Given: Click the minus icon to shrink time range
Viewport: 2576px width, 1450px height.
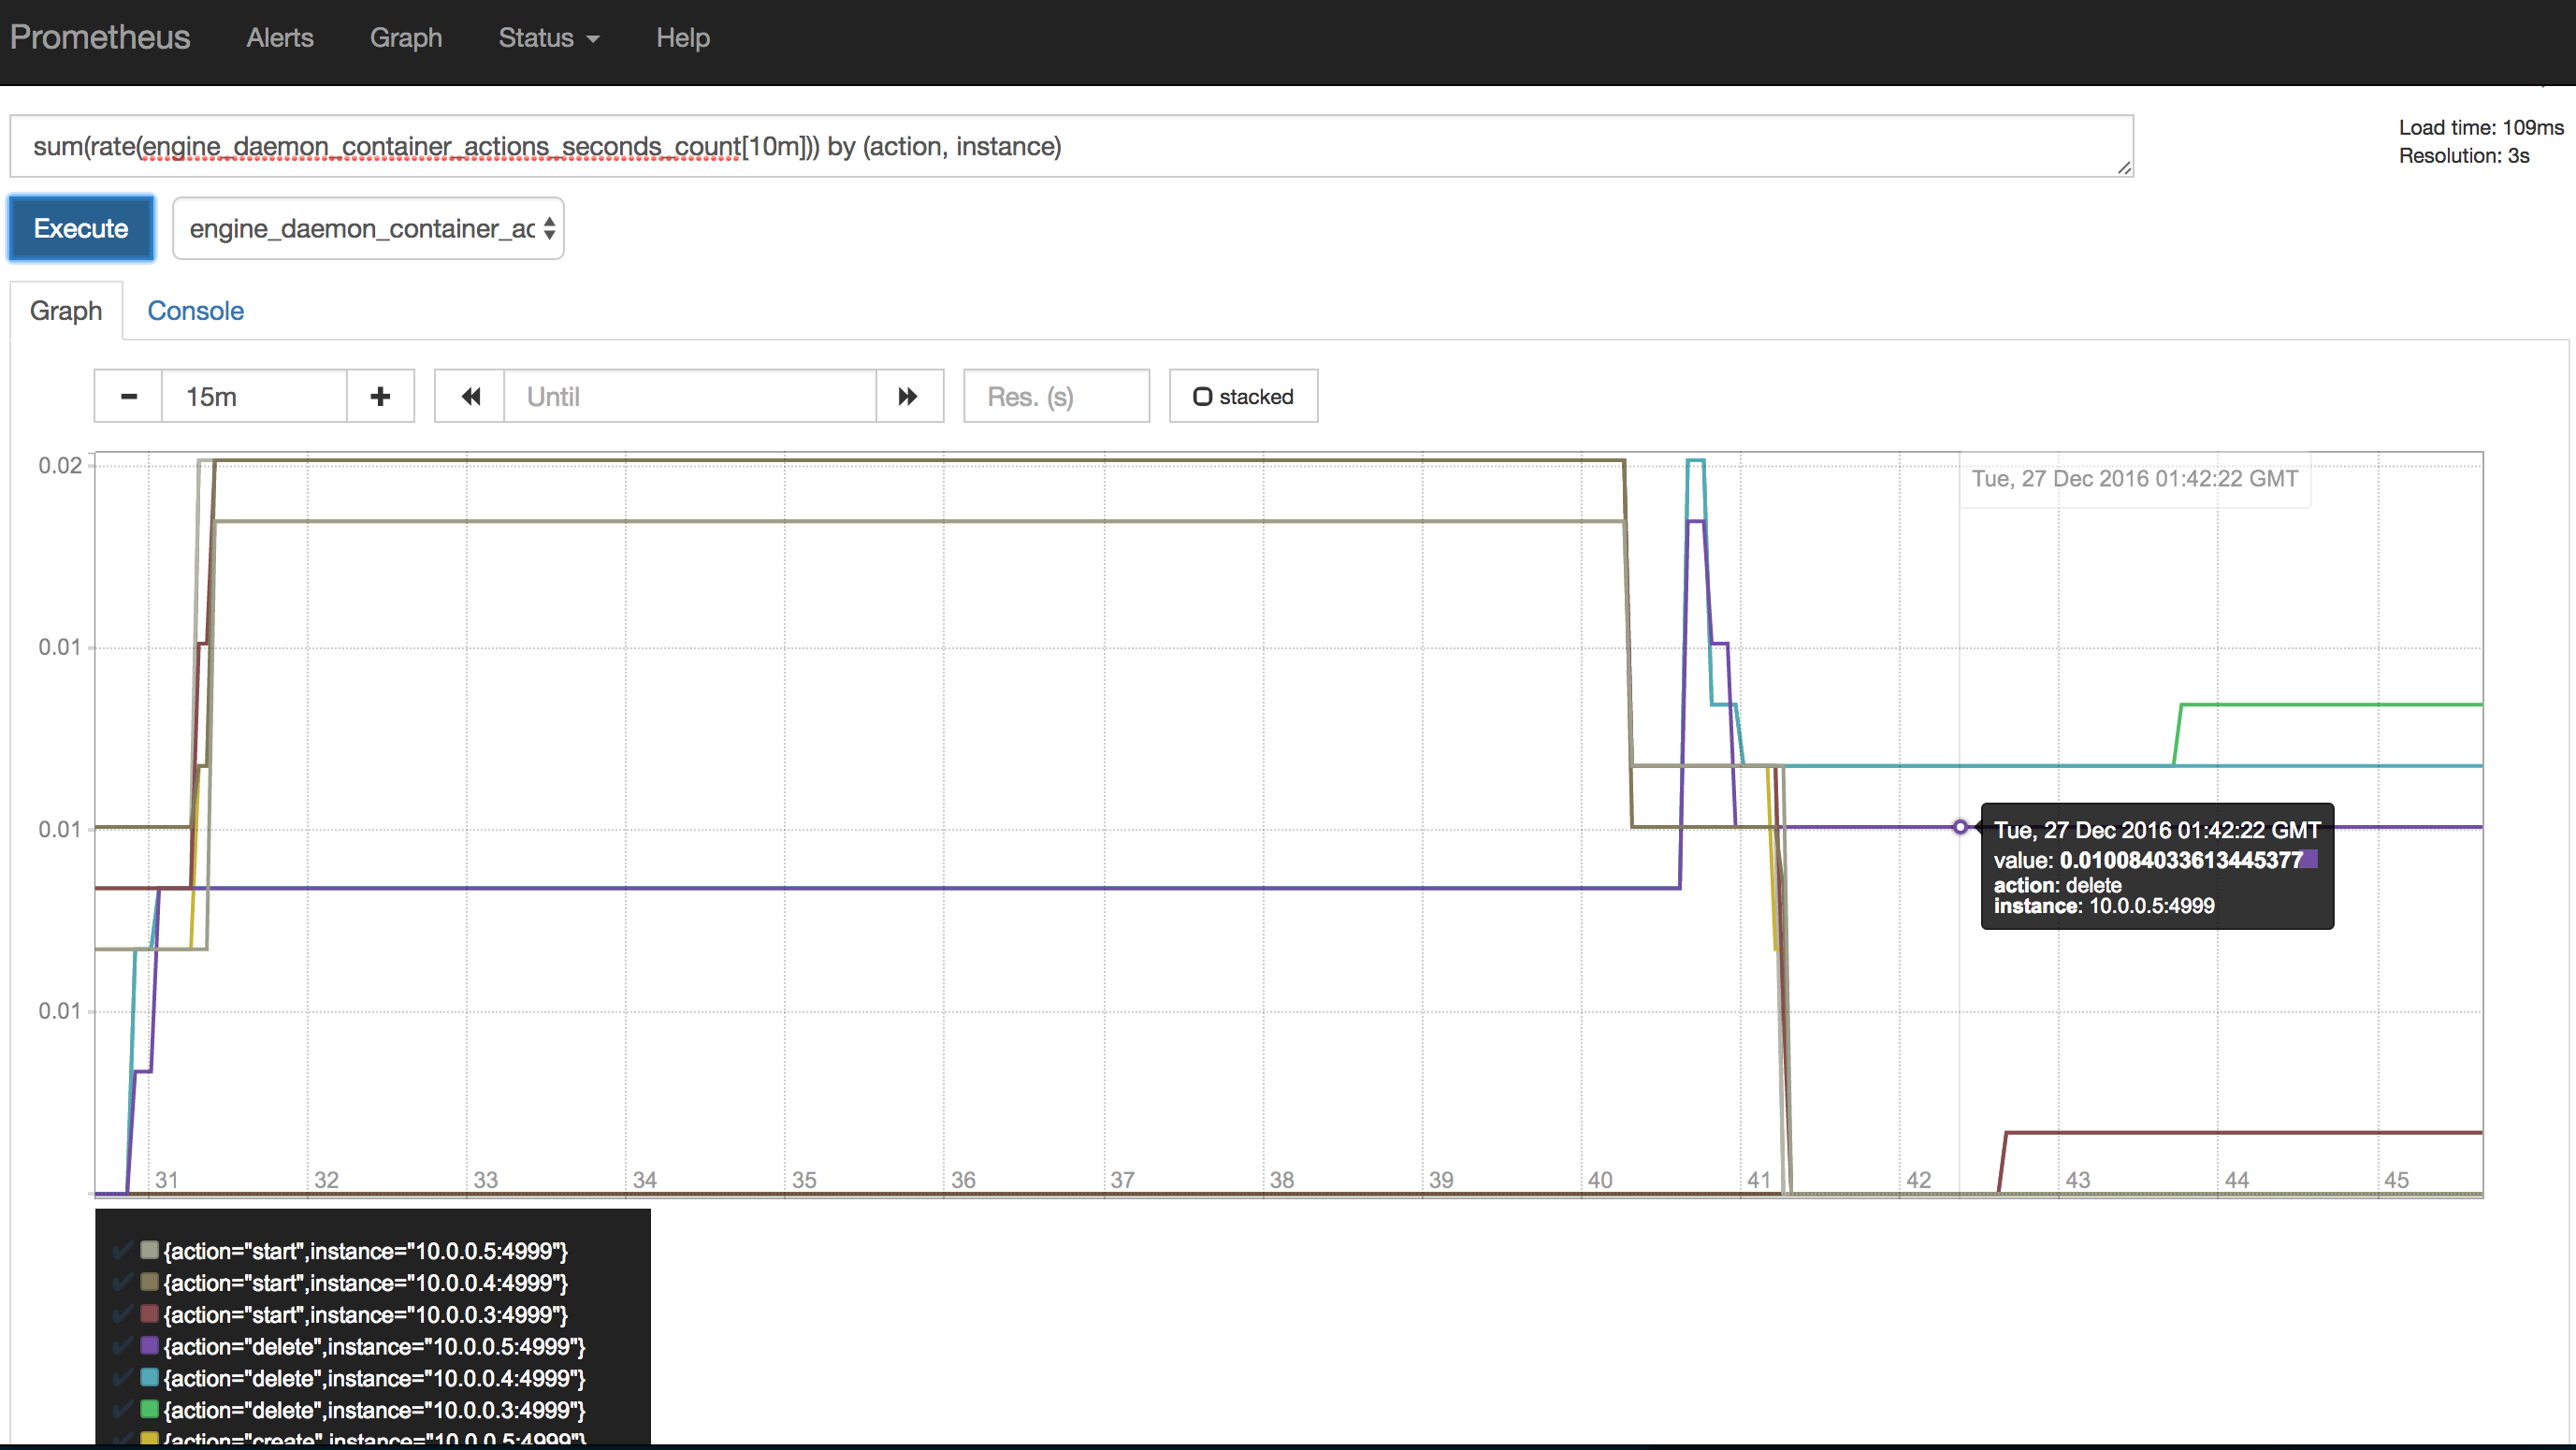Looking at the screenshot, I should (x=127, y=396).
